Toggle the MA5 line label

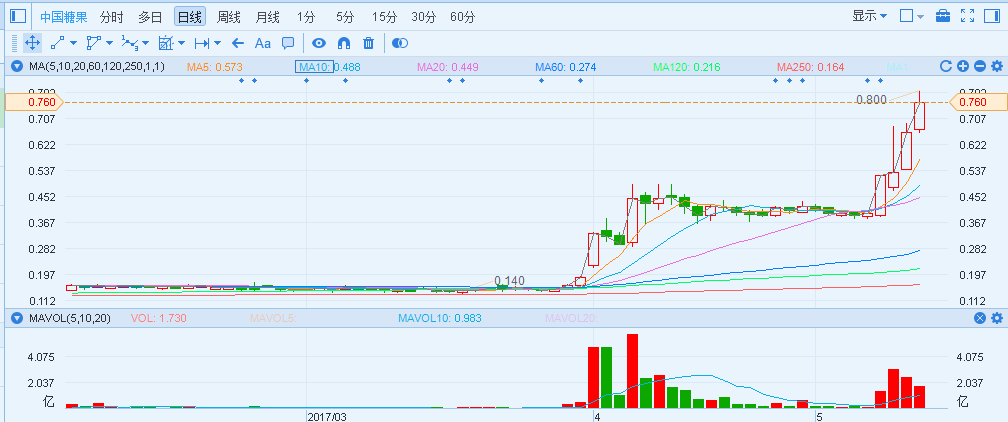tap(214, 67)
